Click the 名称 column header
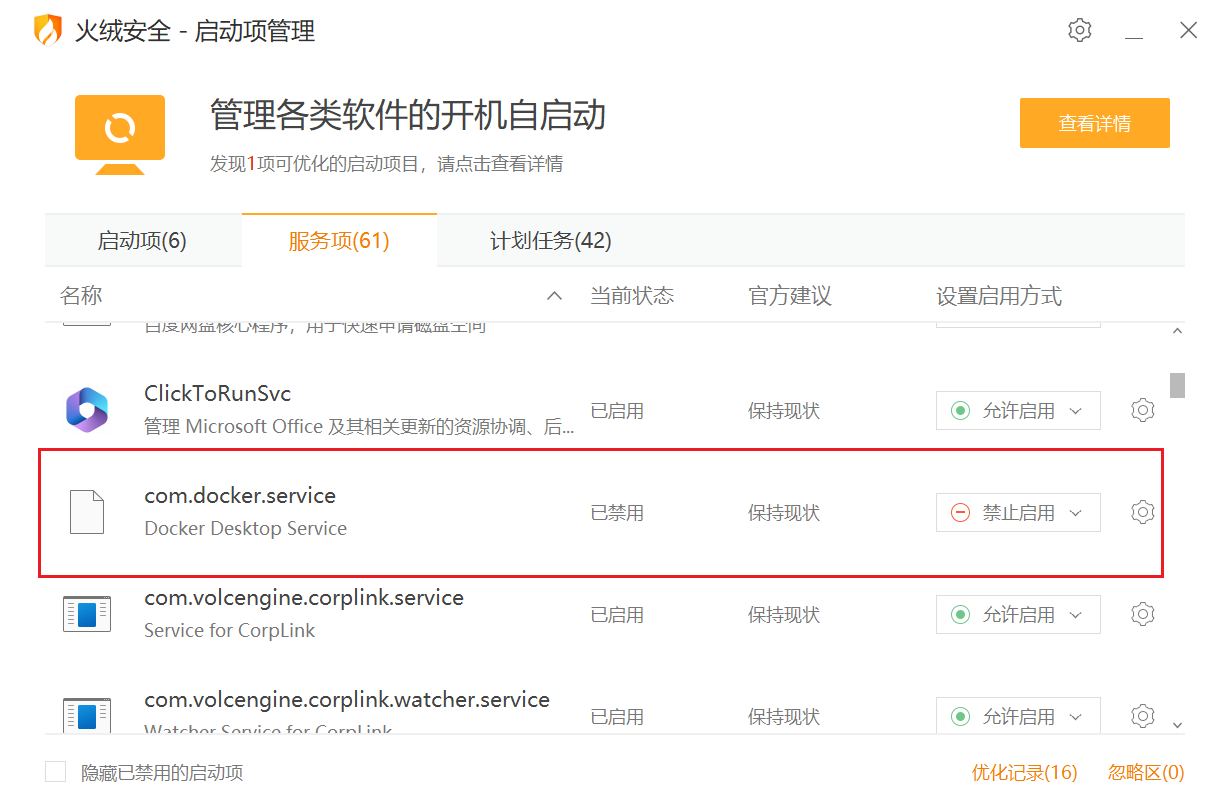1230x810 pixels. (81, 296)
